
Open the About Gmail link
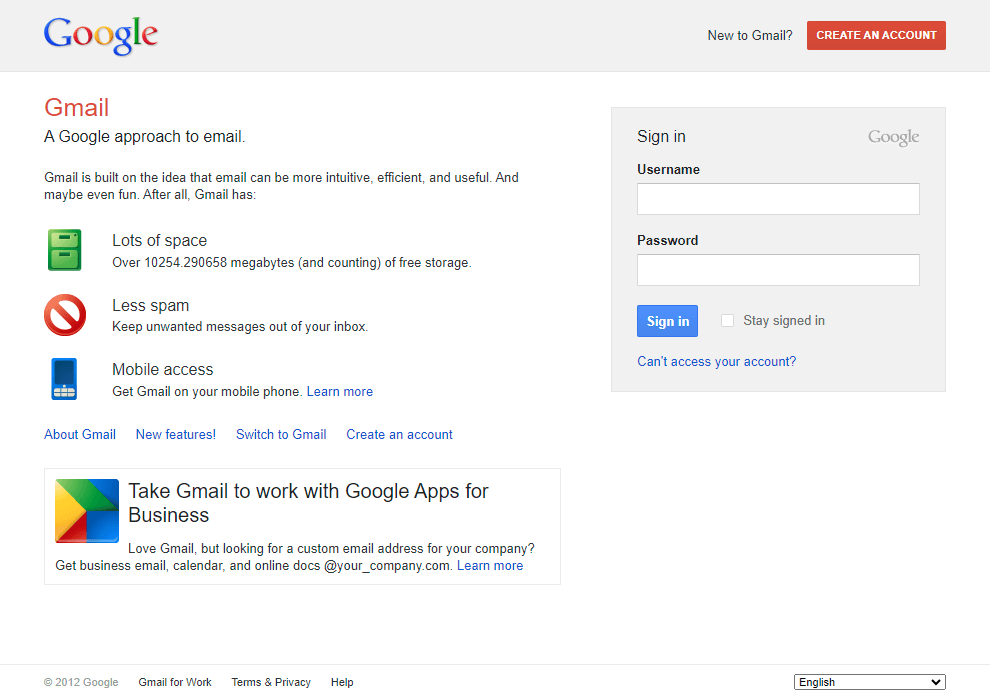point(80,434)
